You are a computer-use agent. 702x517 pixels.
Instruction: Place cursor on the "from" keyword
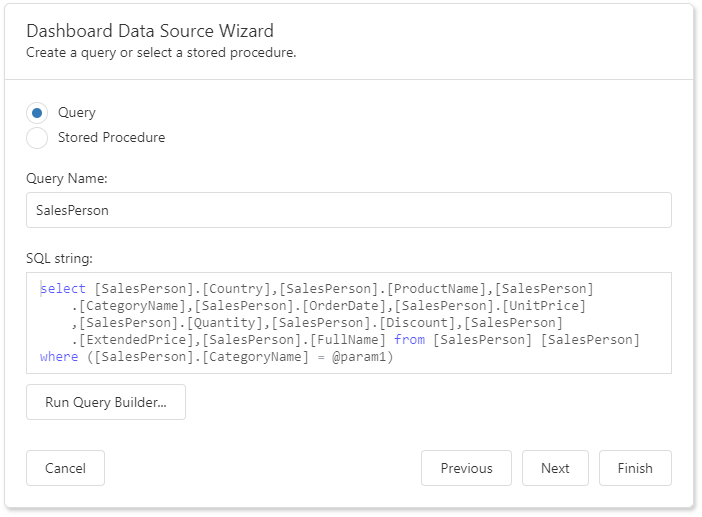(409, 340)
